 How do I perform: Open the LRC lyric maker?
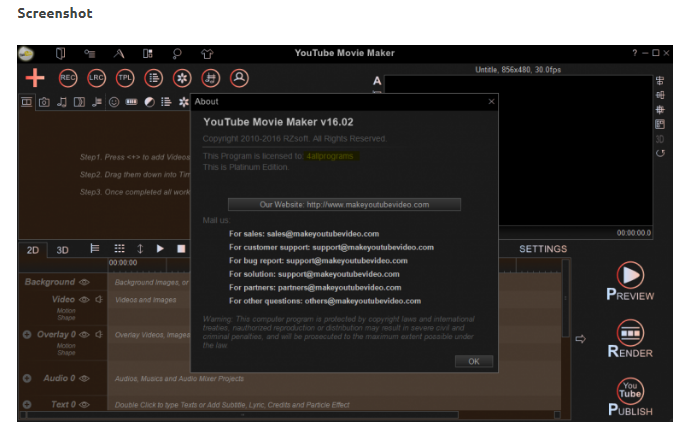tap(96, 78)
